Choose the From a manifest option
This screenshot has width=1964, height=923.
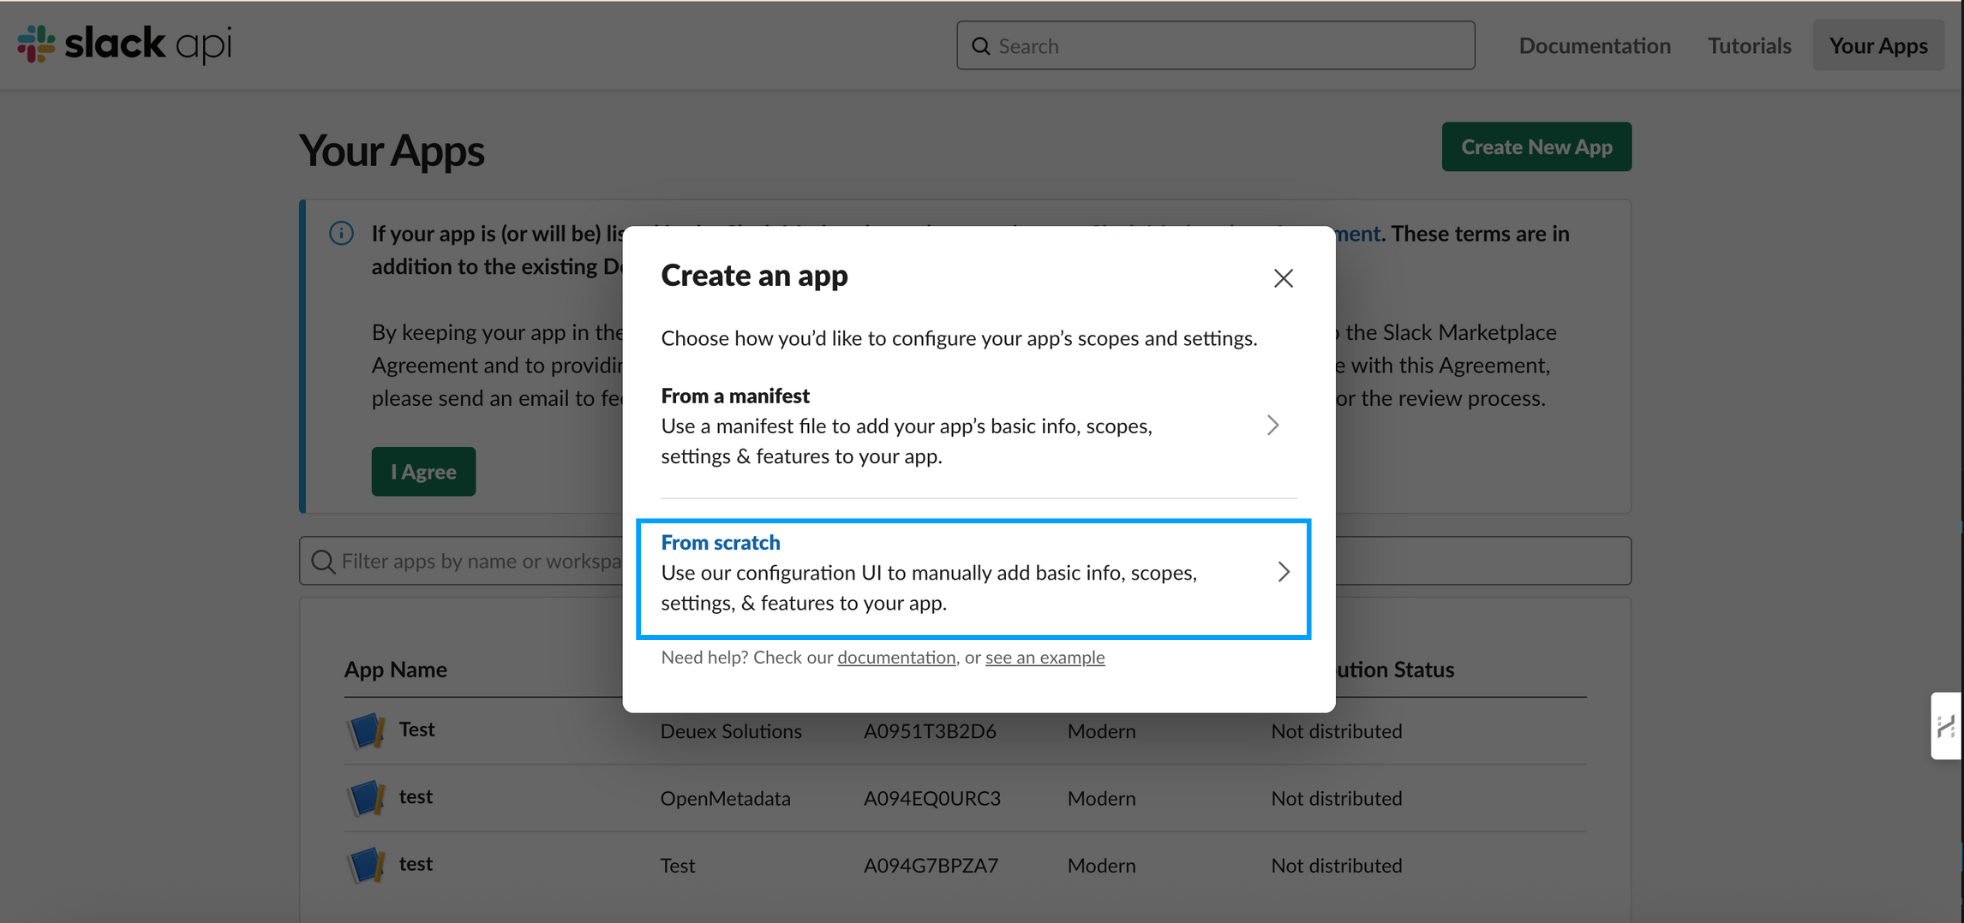point(735,396)
